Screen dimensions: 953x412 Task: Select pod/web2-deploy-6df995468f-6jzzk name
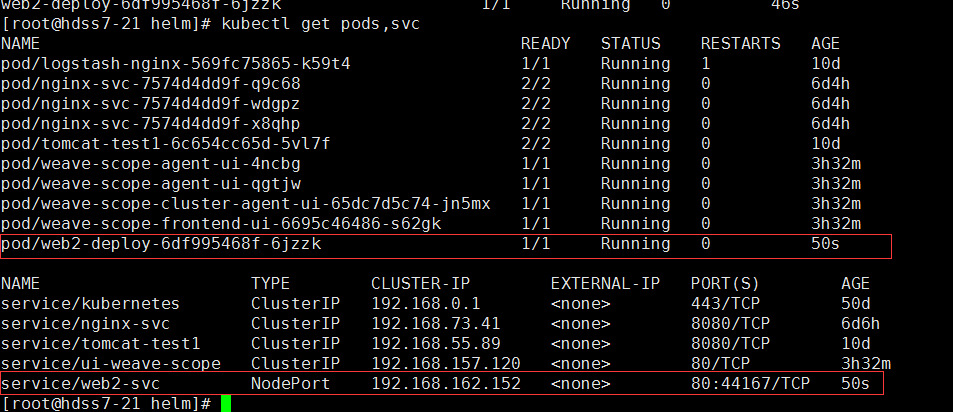(x=161, y=244)
